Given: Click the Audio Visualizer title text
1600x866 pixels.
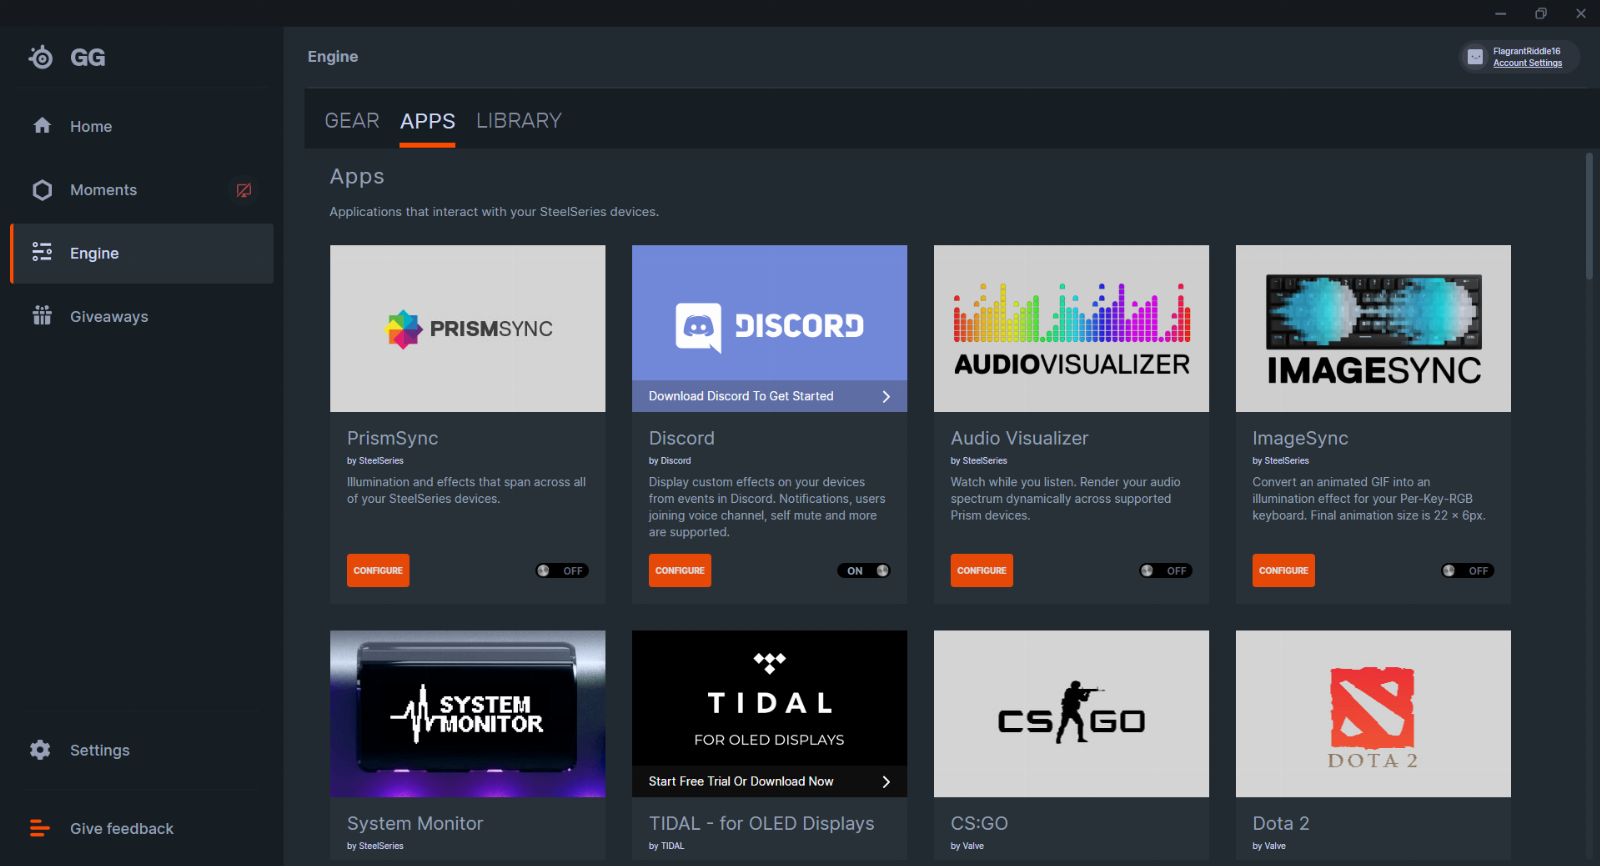Looking at the screenshot, I should coord(1019,438).
